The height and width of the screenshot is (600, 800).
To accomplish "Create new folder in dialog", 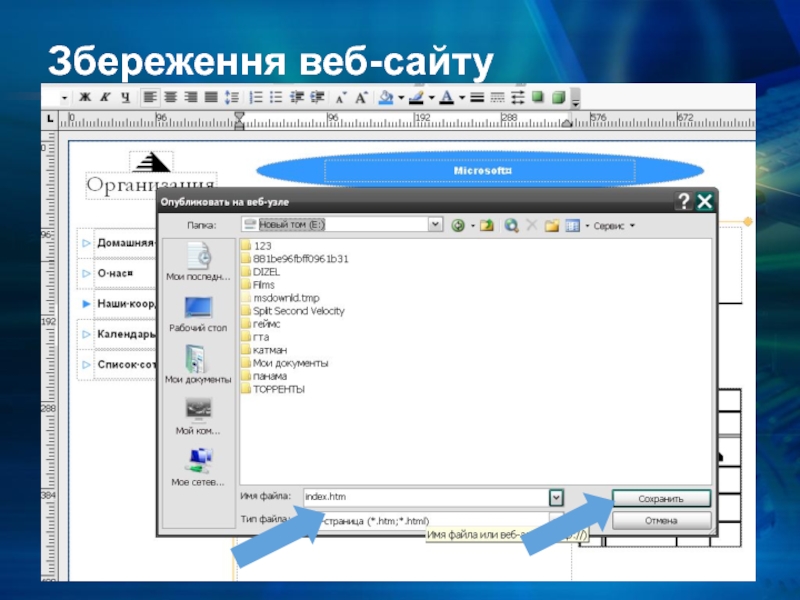I will coord(552,225).
